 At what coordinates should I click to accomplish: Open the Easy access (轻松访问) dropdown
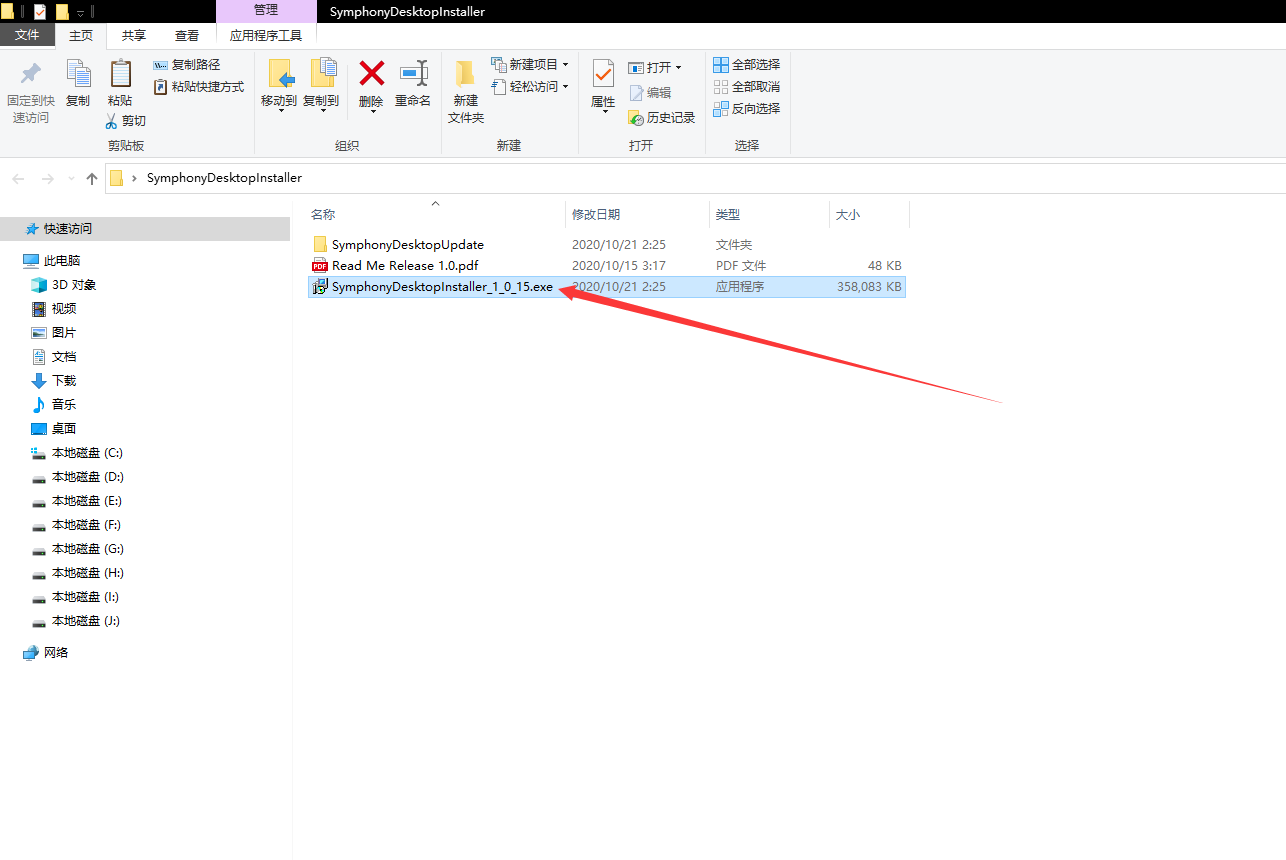pyautogui.click(x=530, y=87)
